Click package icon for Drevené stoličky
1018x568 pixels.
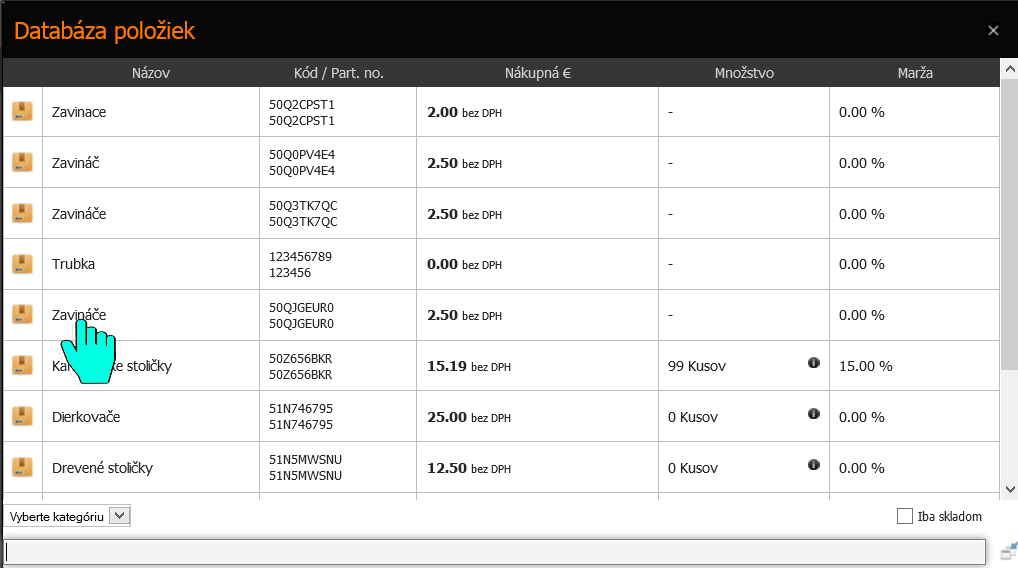22,467
